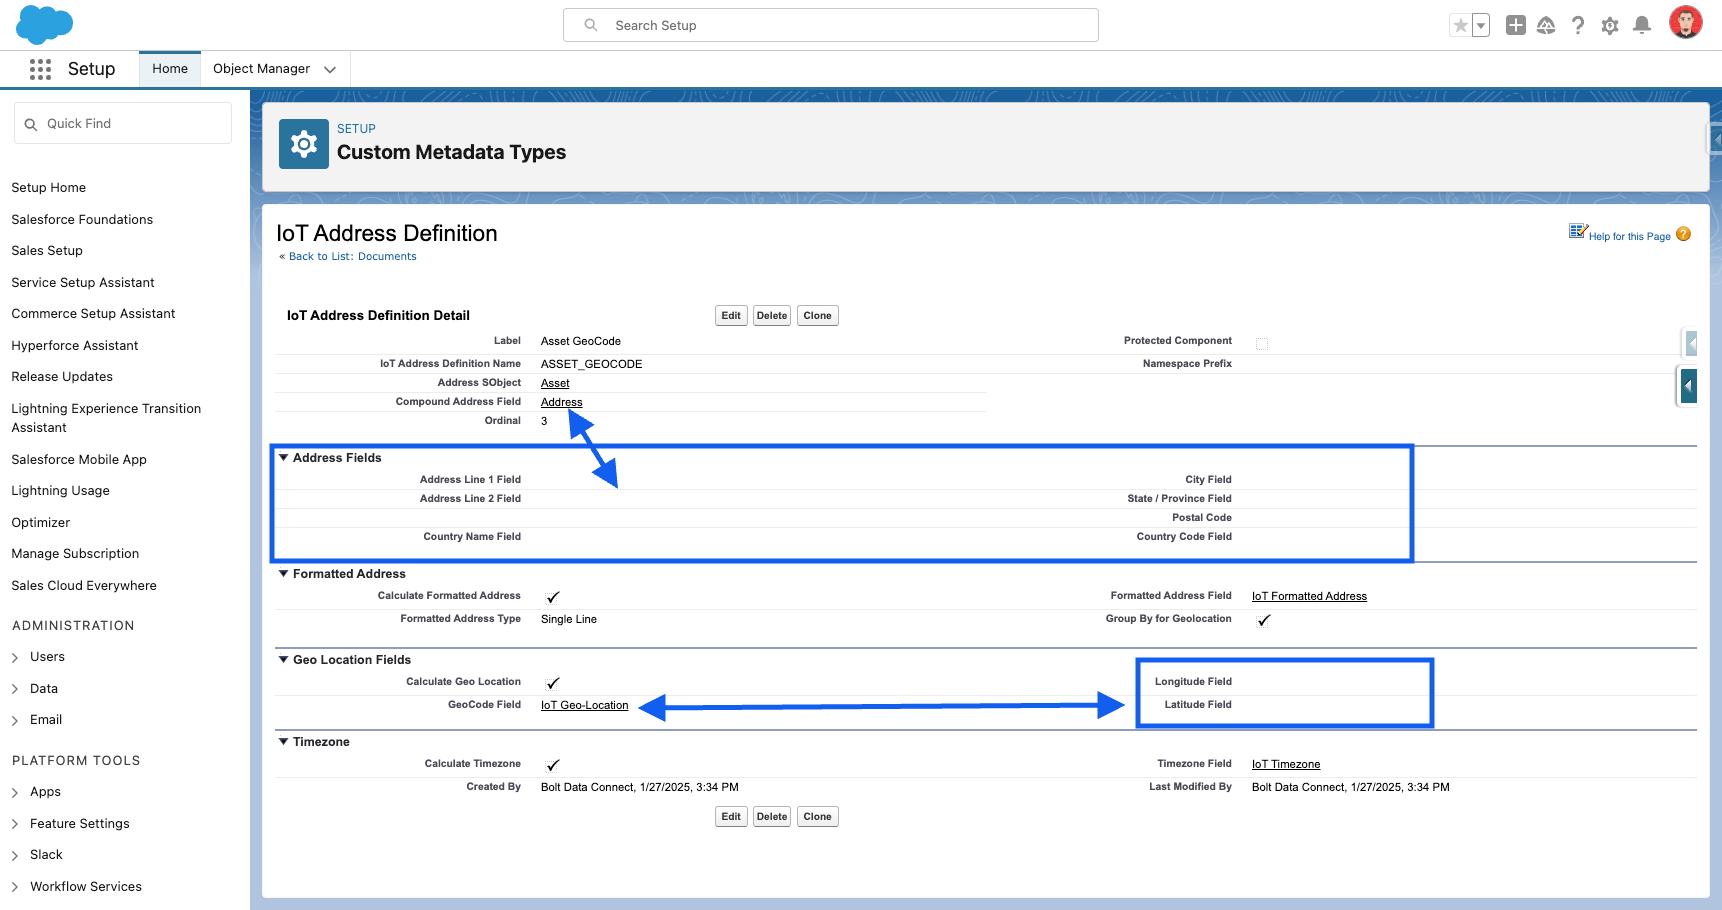Open the Favorites list dropdown arrow

[1481, 26]
